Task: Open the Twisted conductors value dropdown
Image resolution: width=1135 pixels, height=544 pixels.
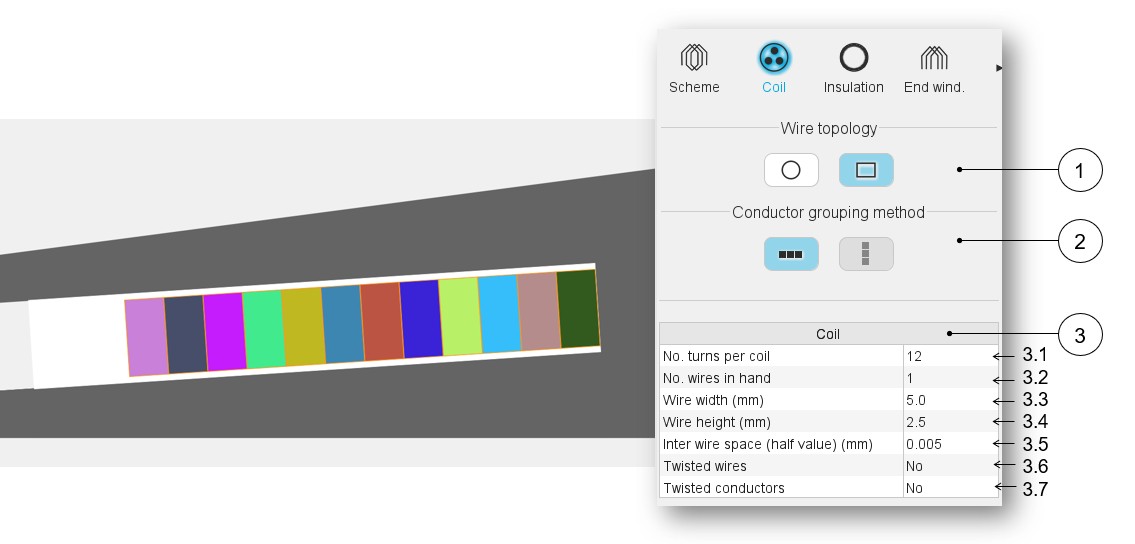Action: click(x=949, y=488)
